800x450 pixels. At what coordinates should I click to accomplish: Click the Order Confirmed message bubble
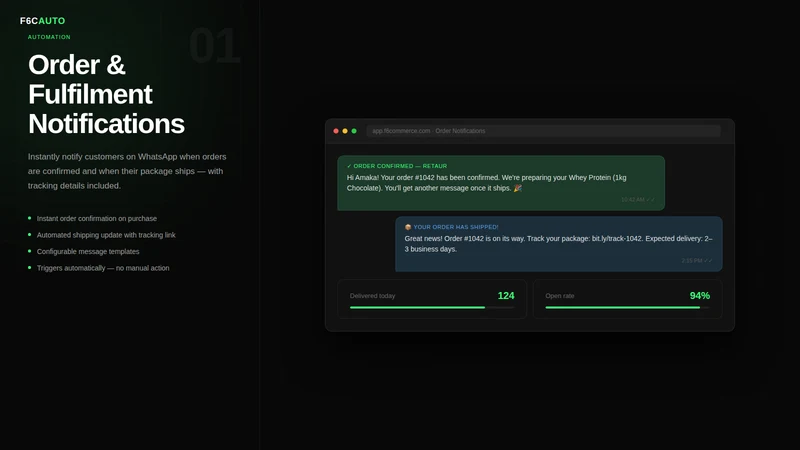pyautogui.click(x=501, y=183)
